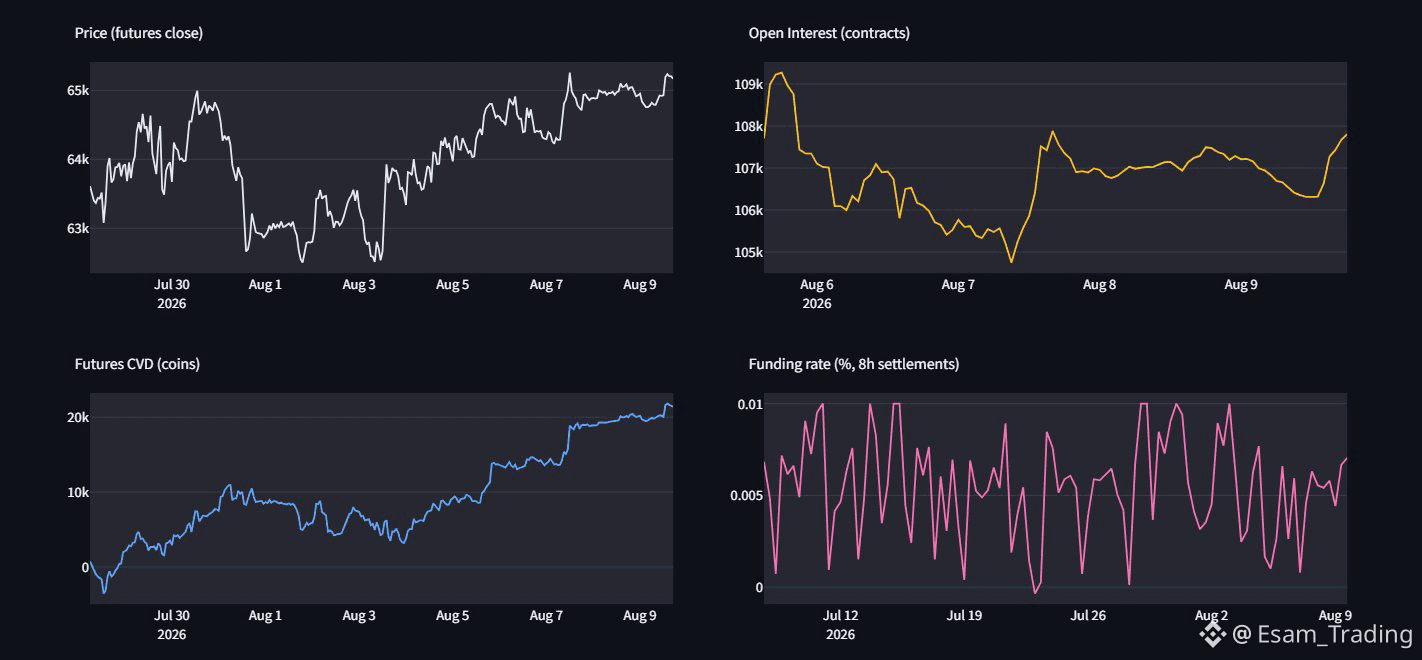Select the 10k label on Futures CVD axis
This screenshot has width=1422, height=660.
pos(78,492)
